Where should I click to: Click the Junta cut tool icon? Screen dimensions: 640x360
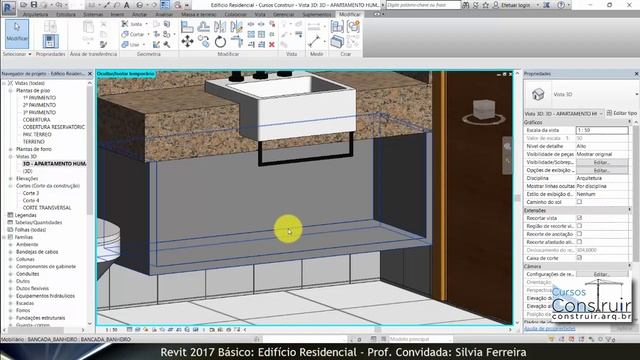(x=125, y=24)
